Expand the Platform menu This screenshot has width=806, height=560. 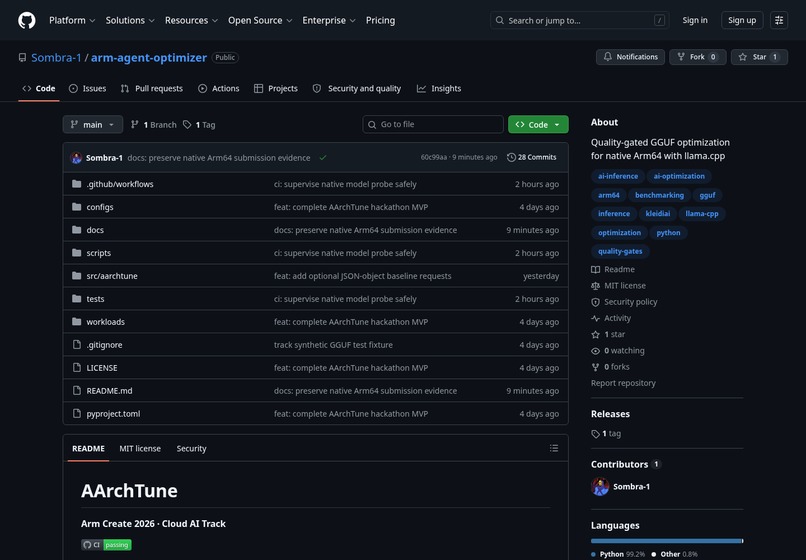(72, 21)
